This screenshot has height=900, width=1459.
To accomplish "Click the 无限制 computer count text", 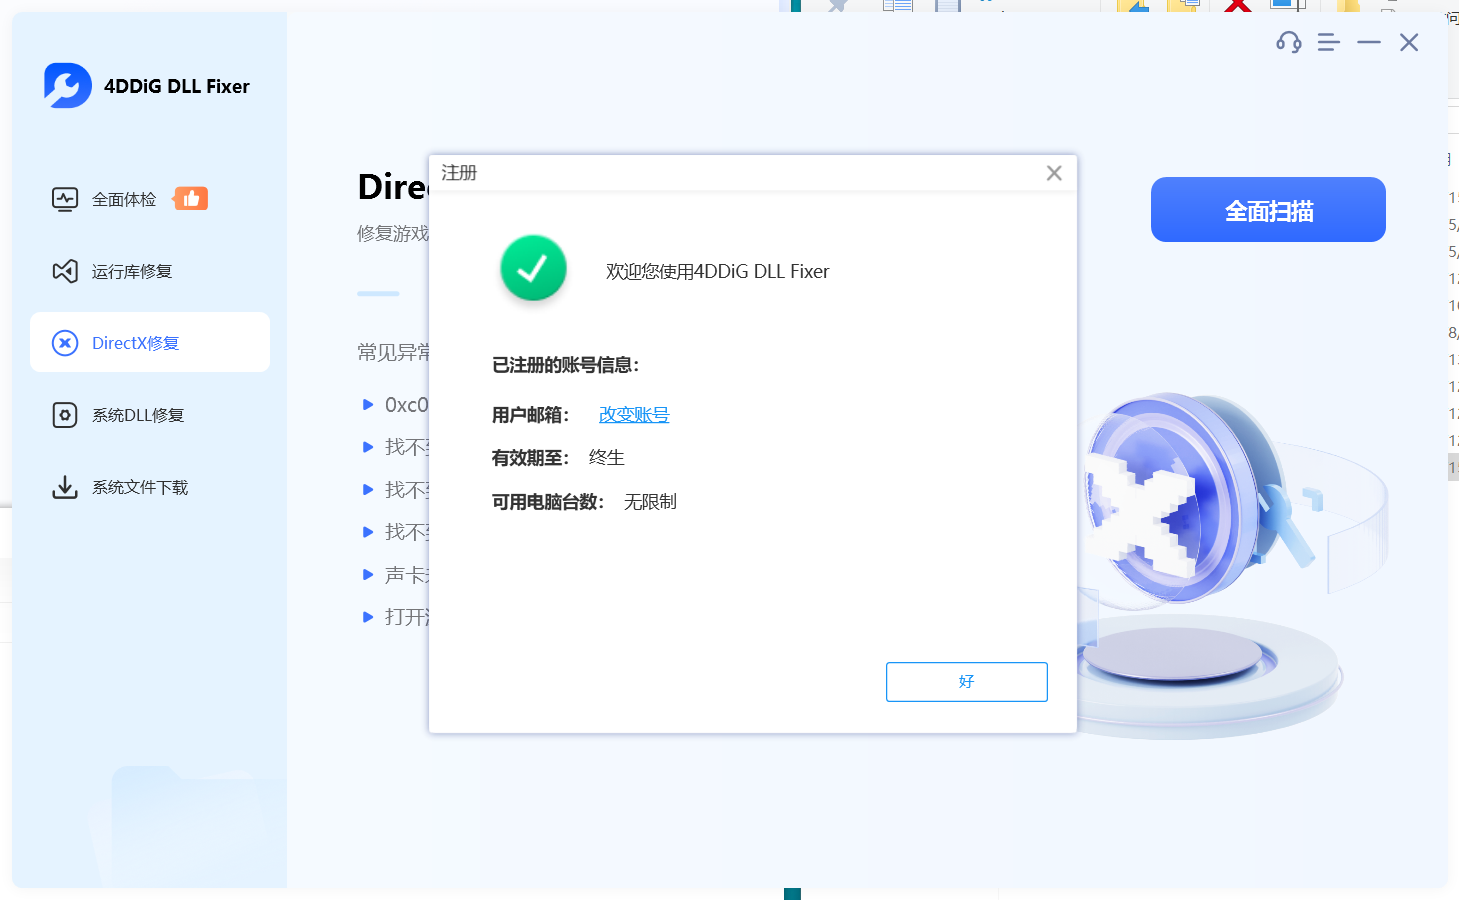I will click(650, 502).
